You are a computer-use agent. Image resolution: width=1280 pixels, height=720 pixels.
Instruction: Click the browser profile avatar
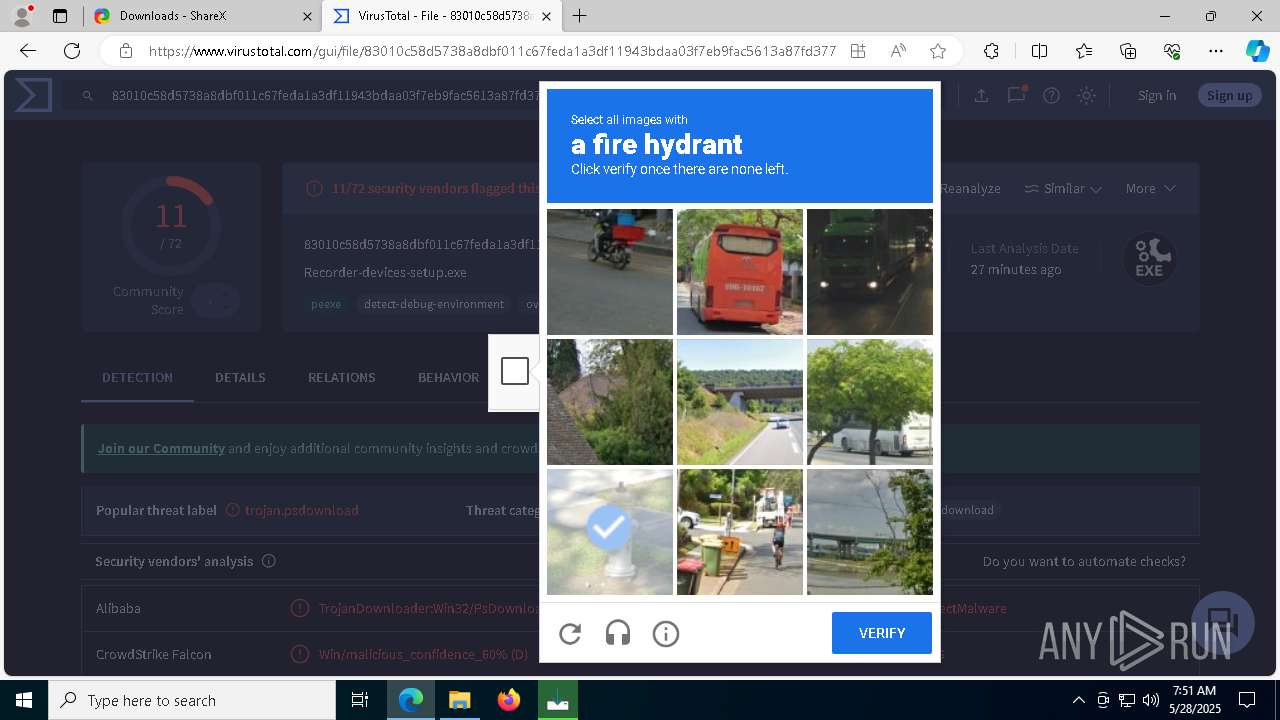click(22, 16)
